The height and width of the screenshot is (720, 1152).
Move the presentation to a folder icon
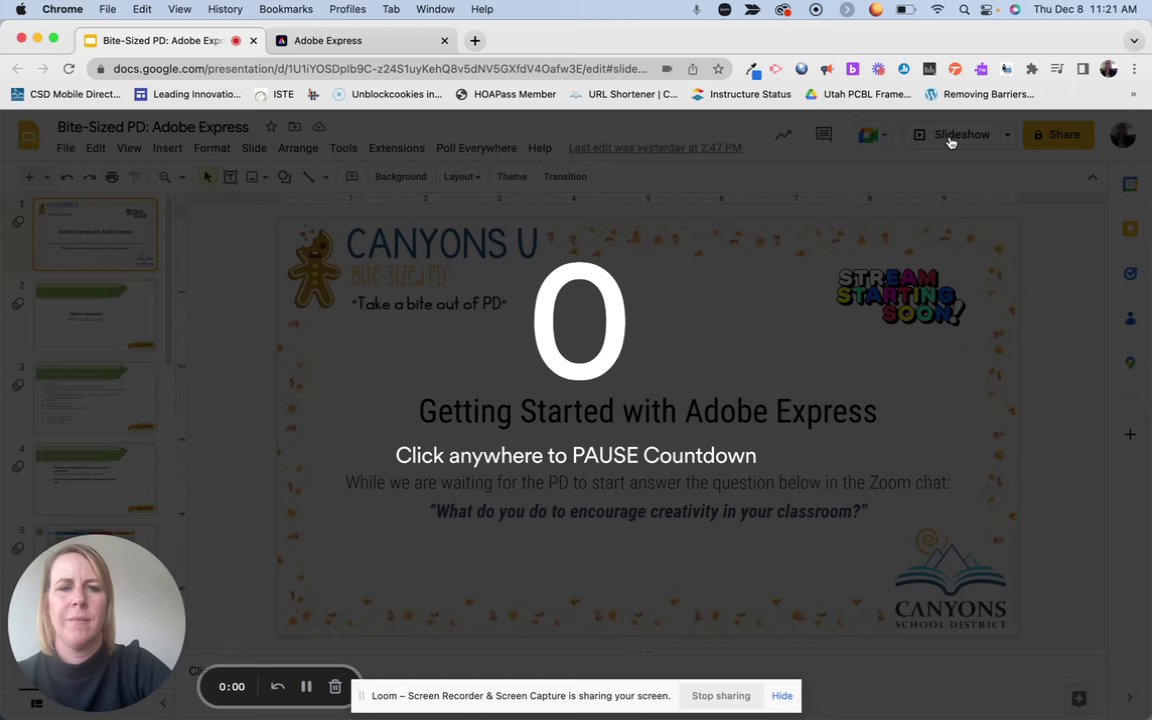295,126
